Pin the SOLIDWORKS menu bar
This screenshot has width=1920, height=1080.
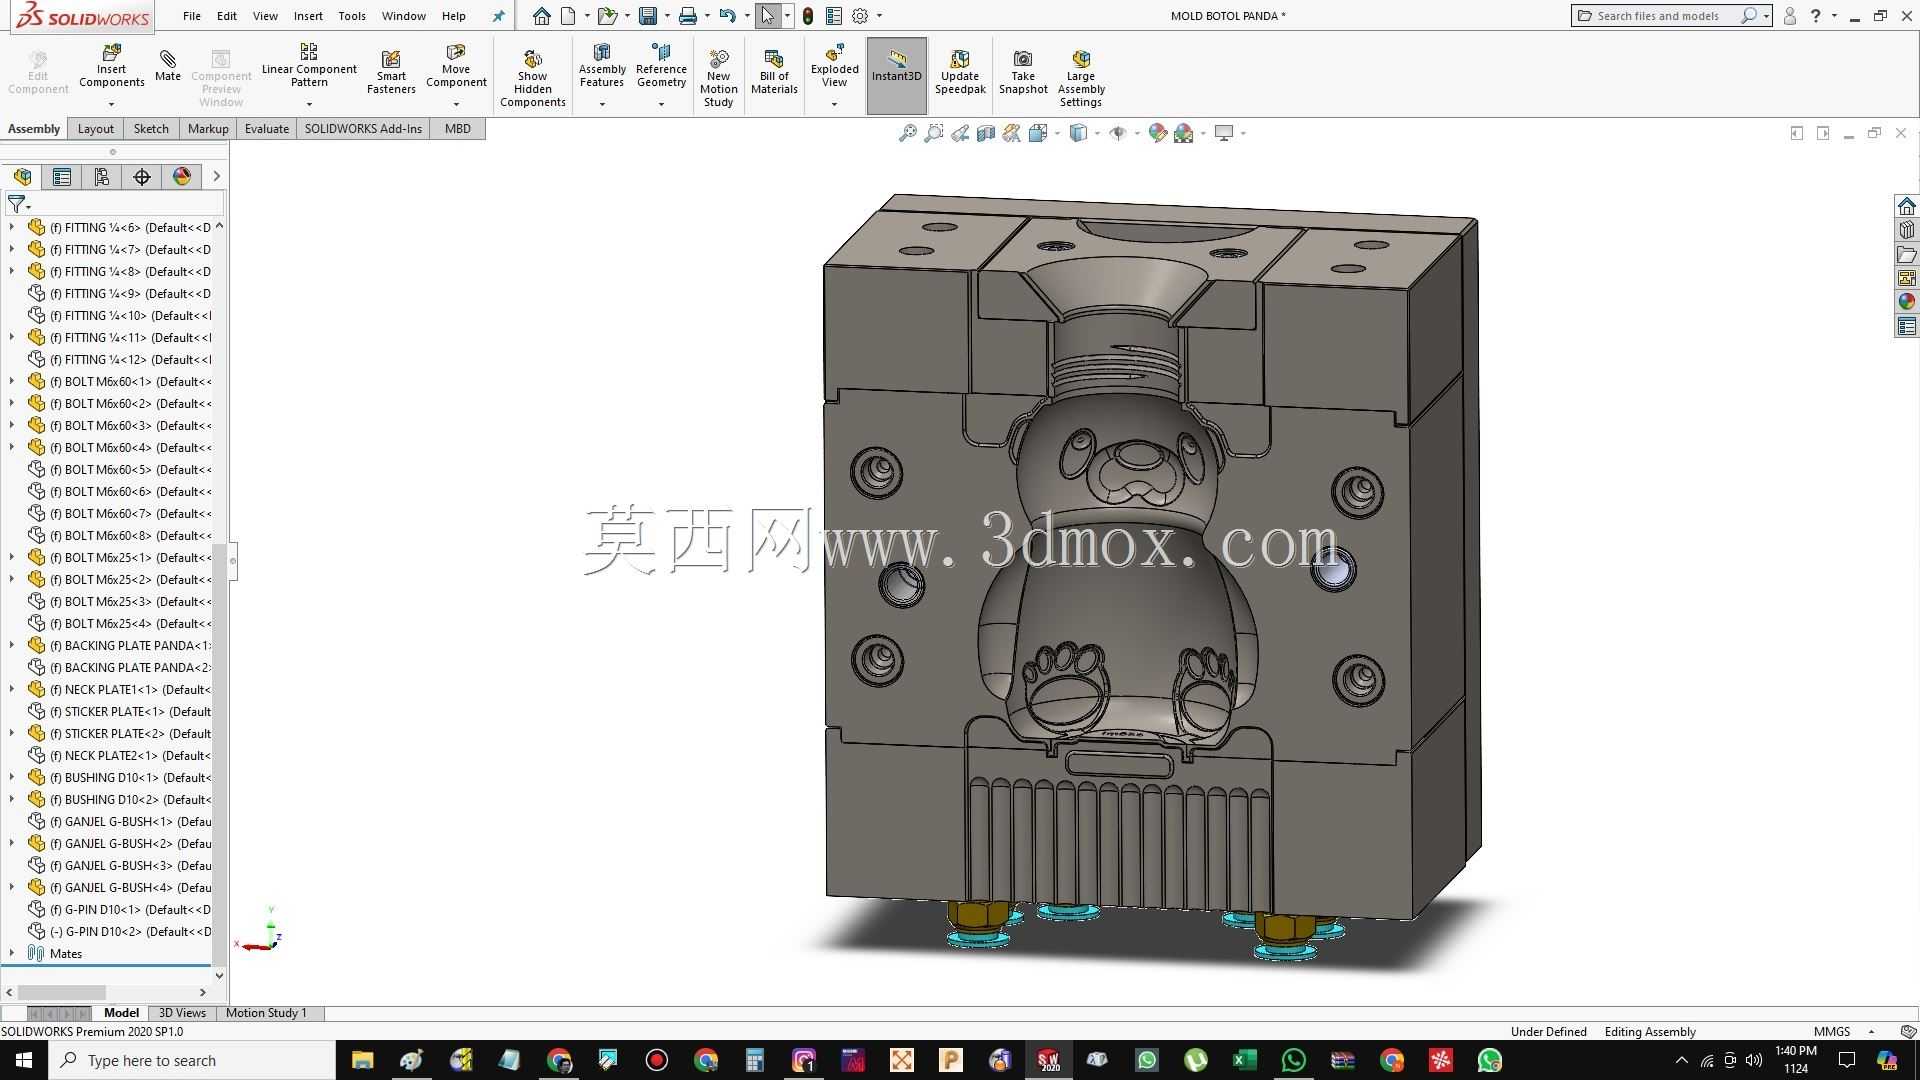point(499,16)
